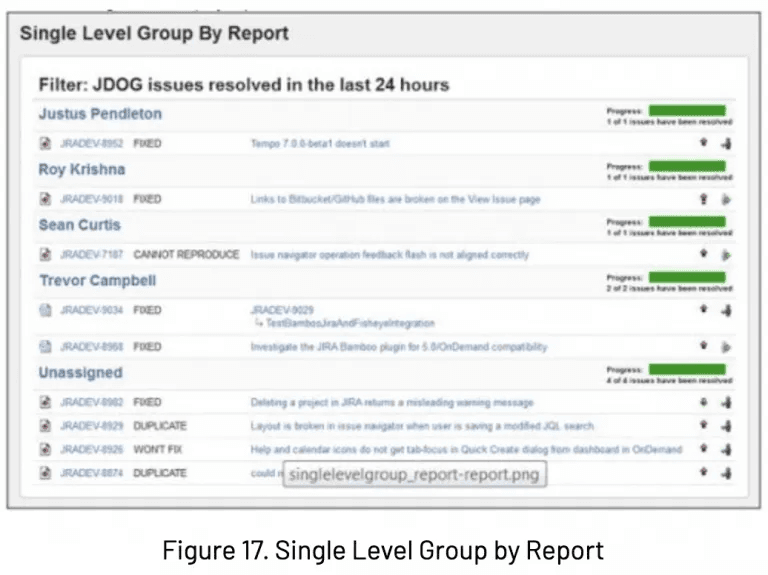Screen dimensions: 768x575
Task: Open TestBambooJiraAndFisheyeIntegration sub-task summary
Action: pyautogui.click(x=350, y=323)
